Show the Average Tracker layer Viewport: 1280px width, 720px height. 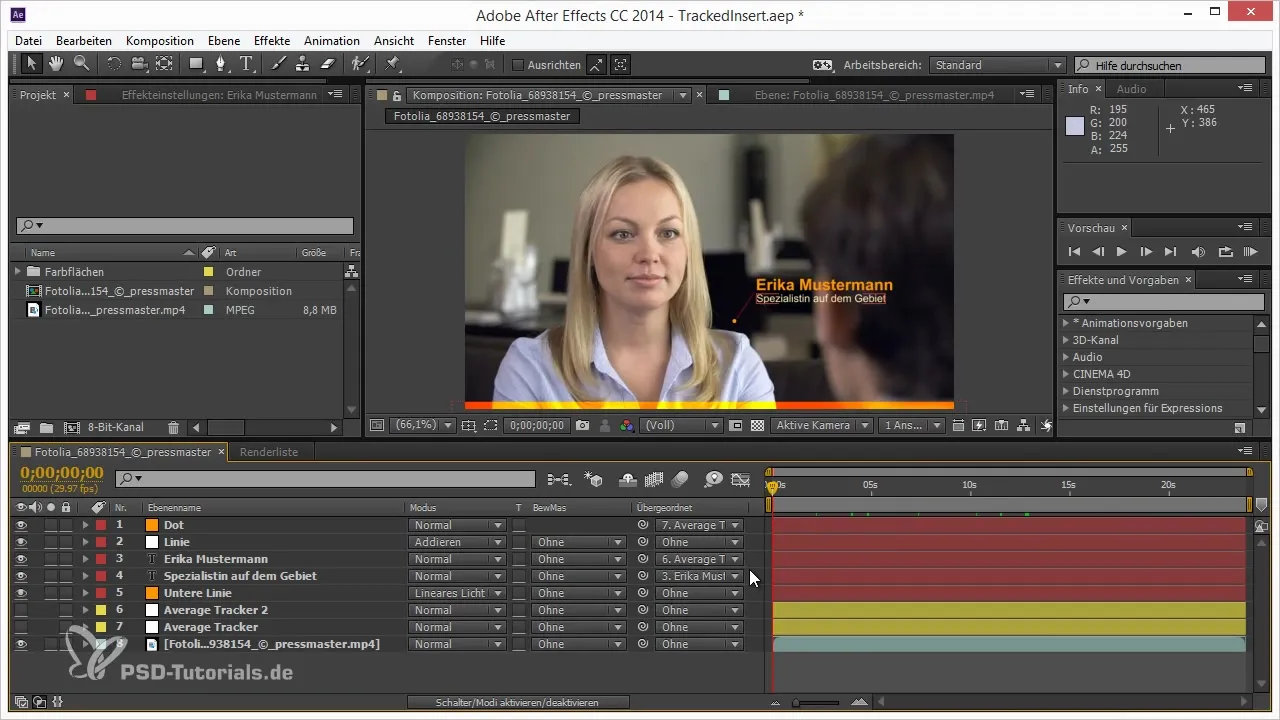[21, 627]
